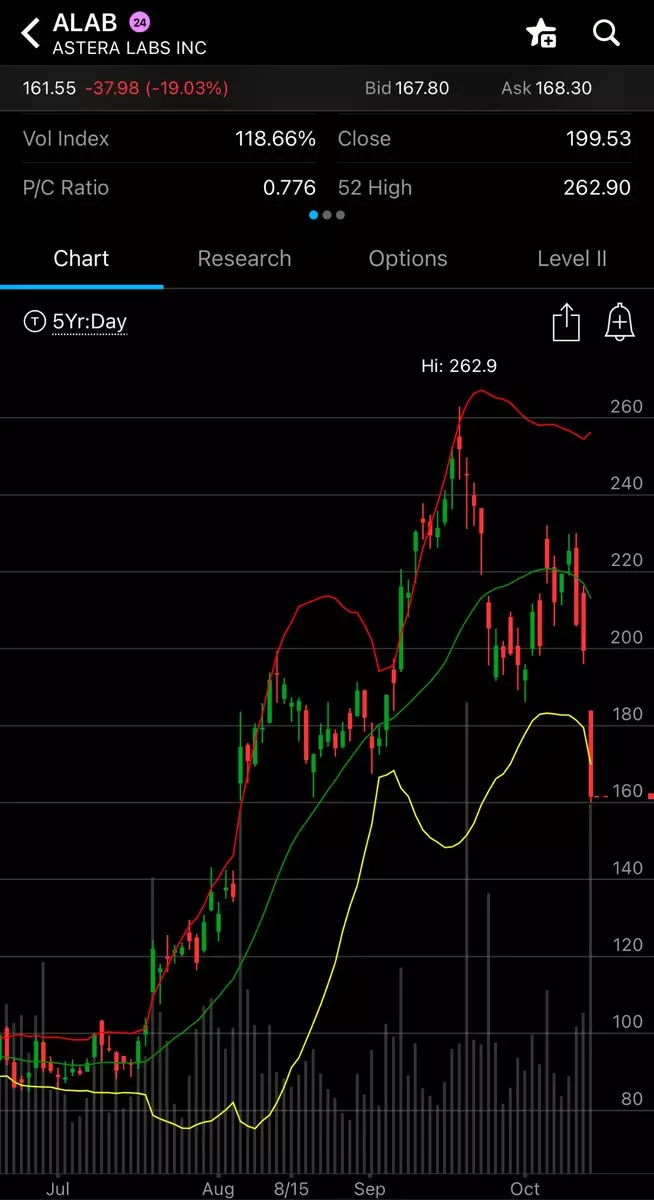Switch to the Options tab
This screenshot has width=654, height=1200.
(408, 258)
